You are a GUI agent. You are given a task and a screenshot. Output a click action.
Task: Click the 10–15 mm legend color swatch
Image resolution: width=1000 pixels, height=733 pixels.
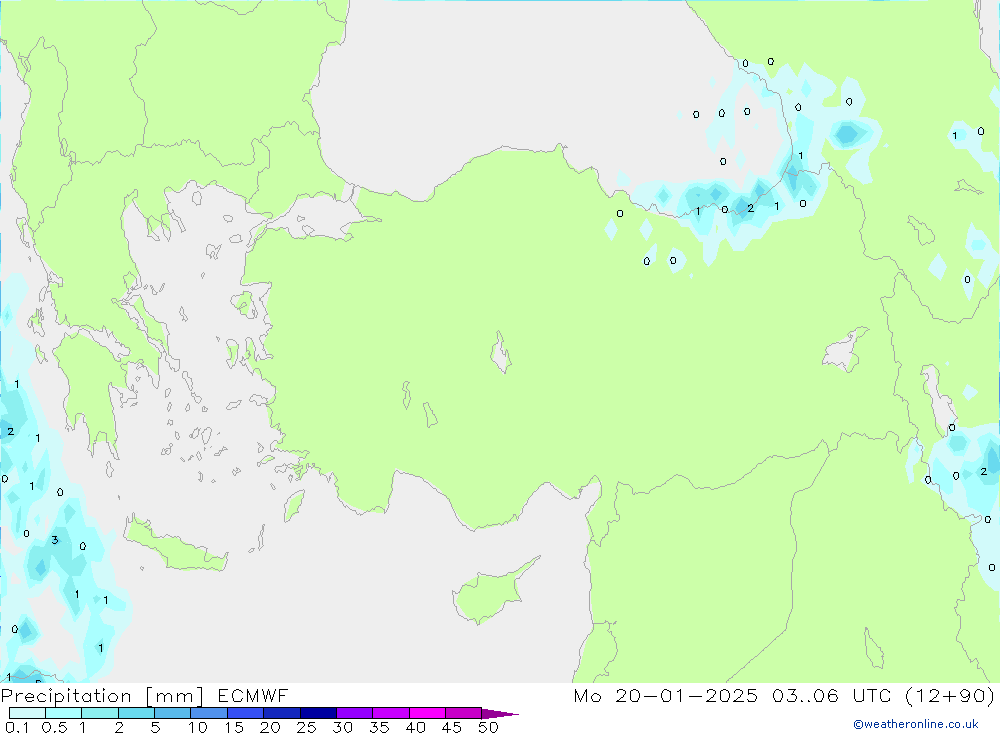click(209, 713)
